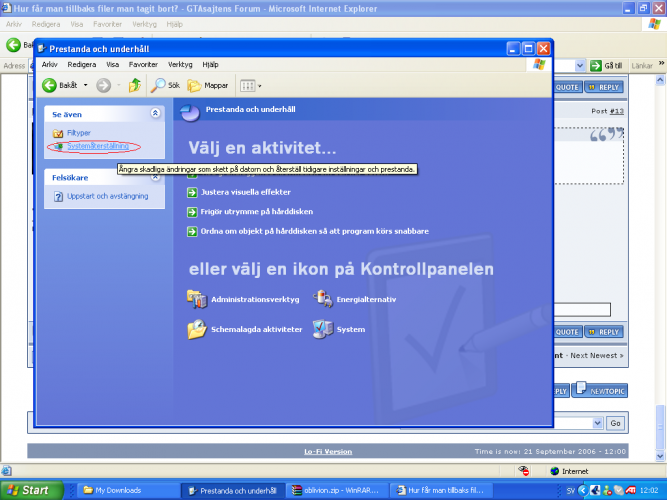Go up one folder level icon
The image size is (667, 500).
pyautogui.click(x=134, y=86)
